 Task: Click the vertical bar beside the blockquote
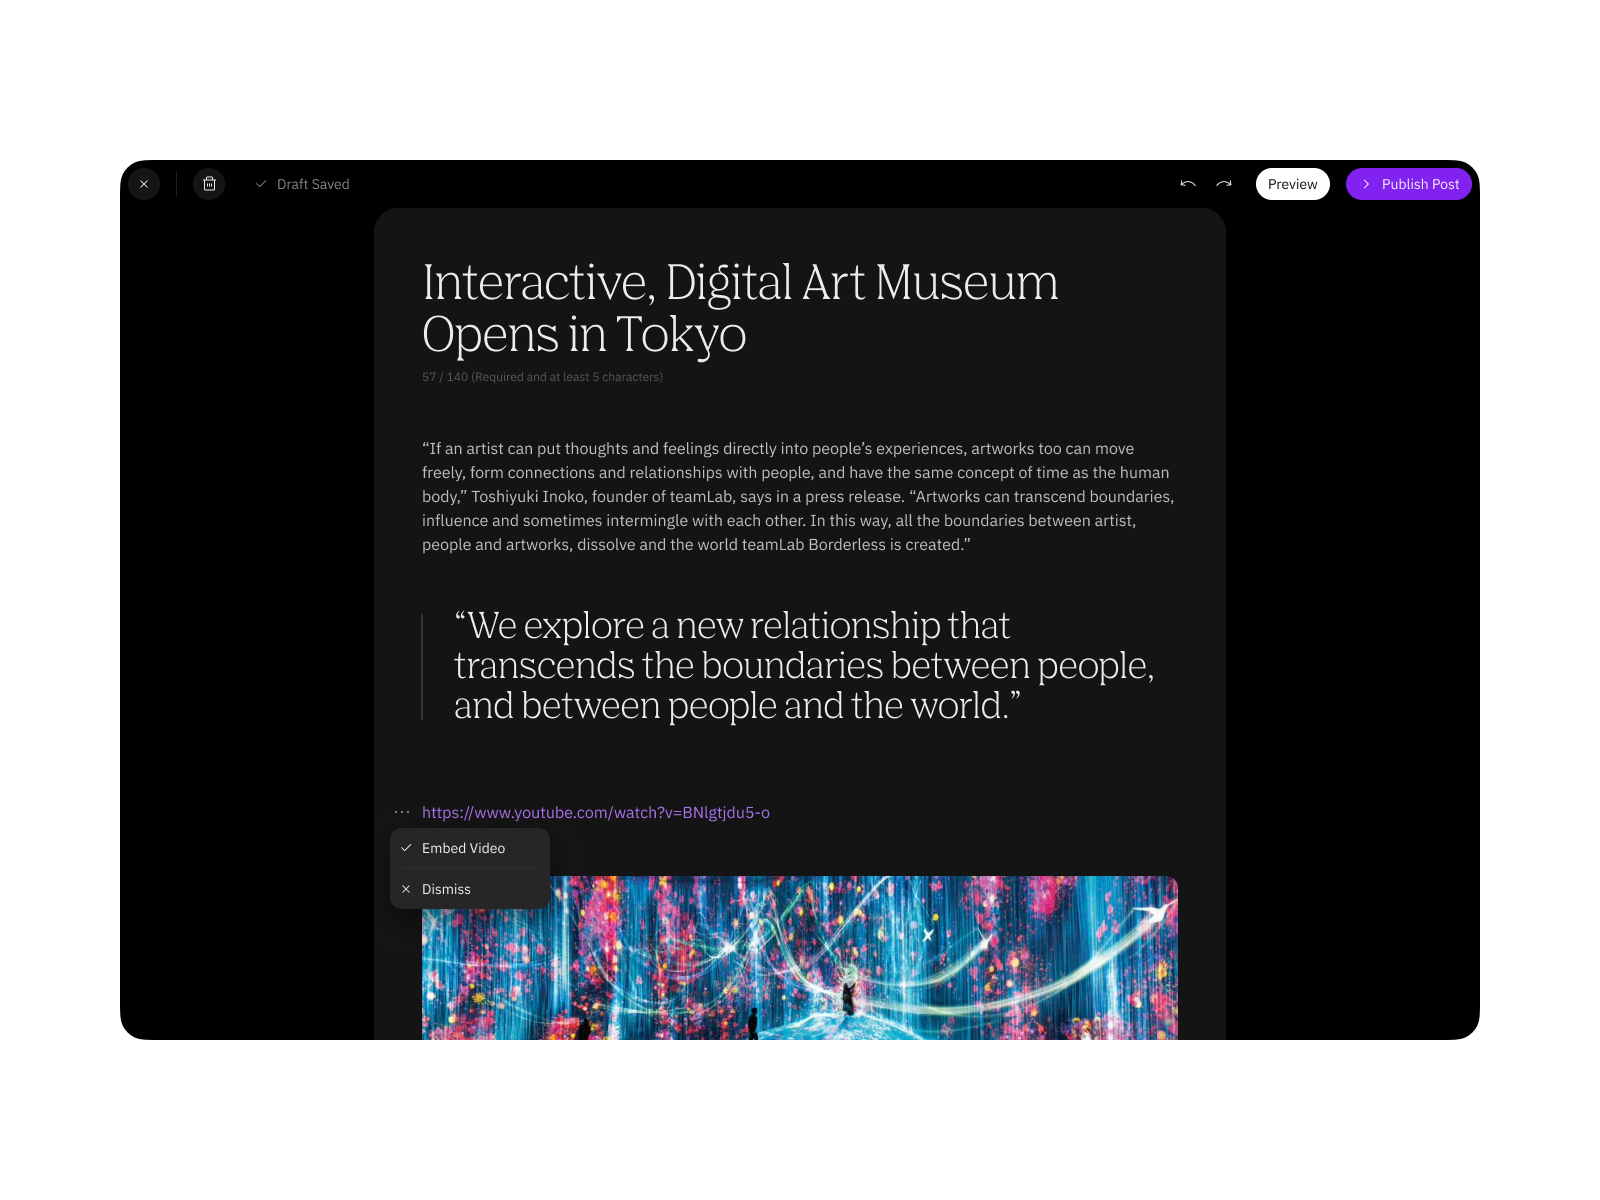click(x=423, y=666)
